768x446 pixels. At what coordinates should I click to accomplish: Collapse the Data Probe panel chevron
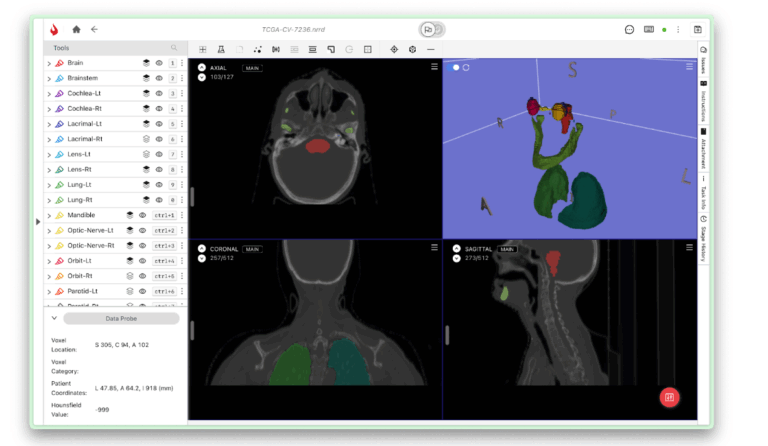tap(54, 318)
